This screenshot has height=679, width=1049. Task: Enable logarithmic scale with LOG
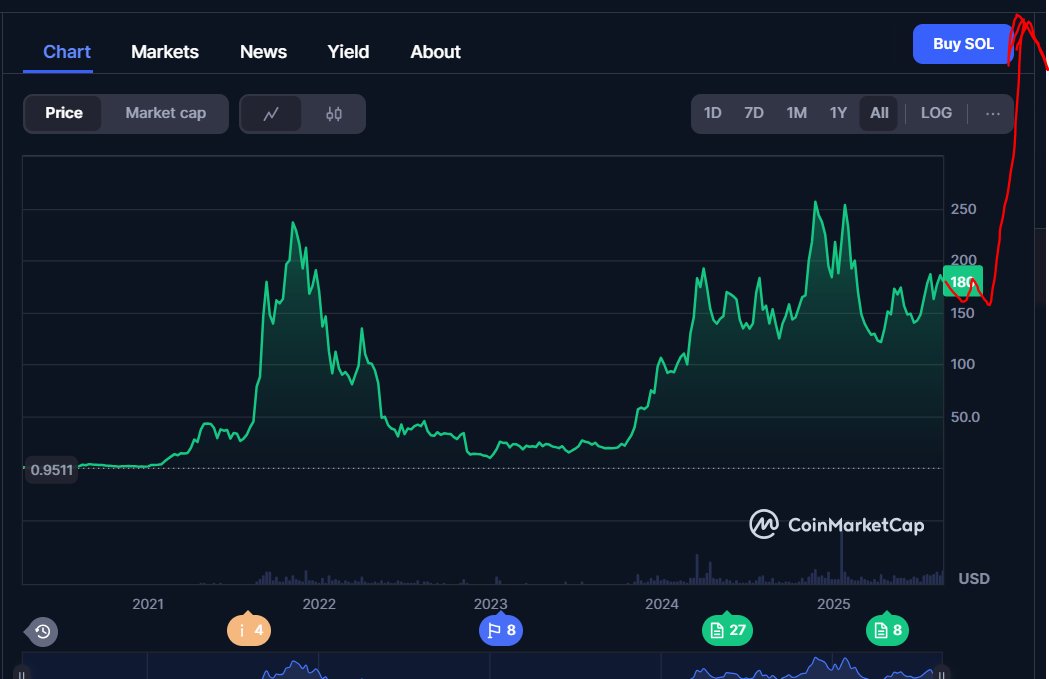click(936, 113)
